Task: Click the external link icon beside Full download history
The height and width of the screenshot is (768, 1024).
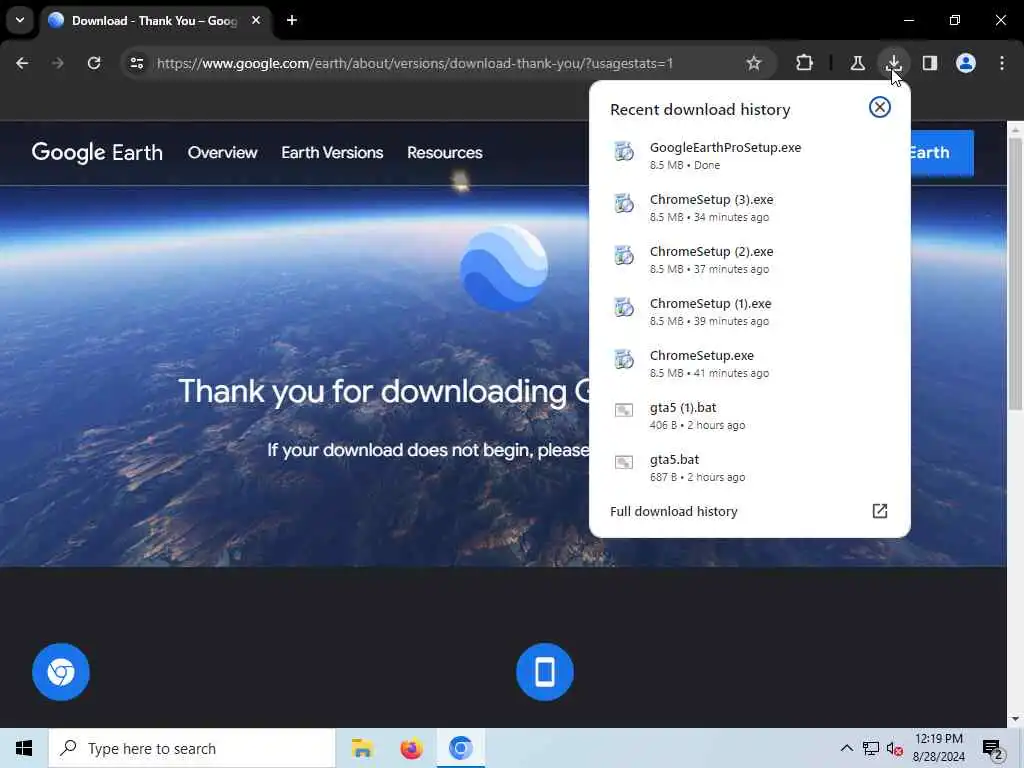Action: pyautogui.click(x=880, y=511)
